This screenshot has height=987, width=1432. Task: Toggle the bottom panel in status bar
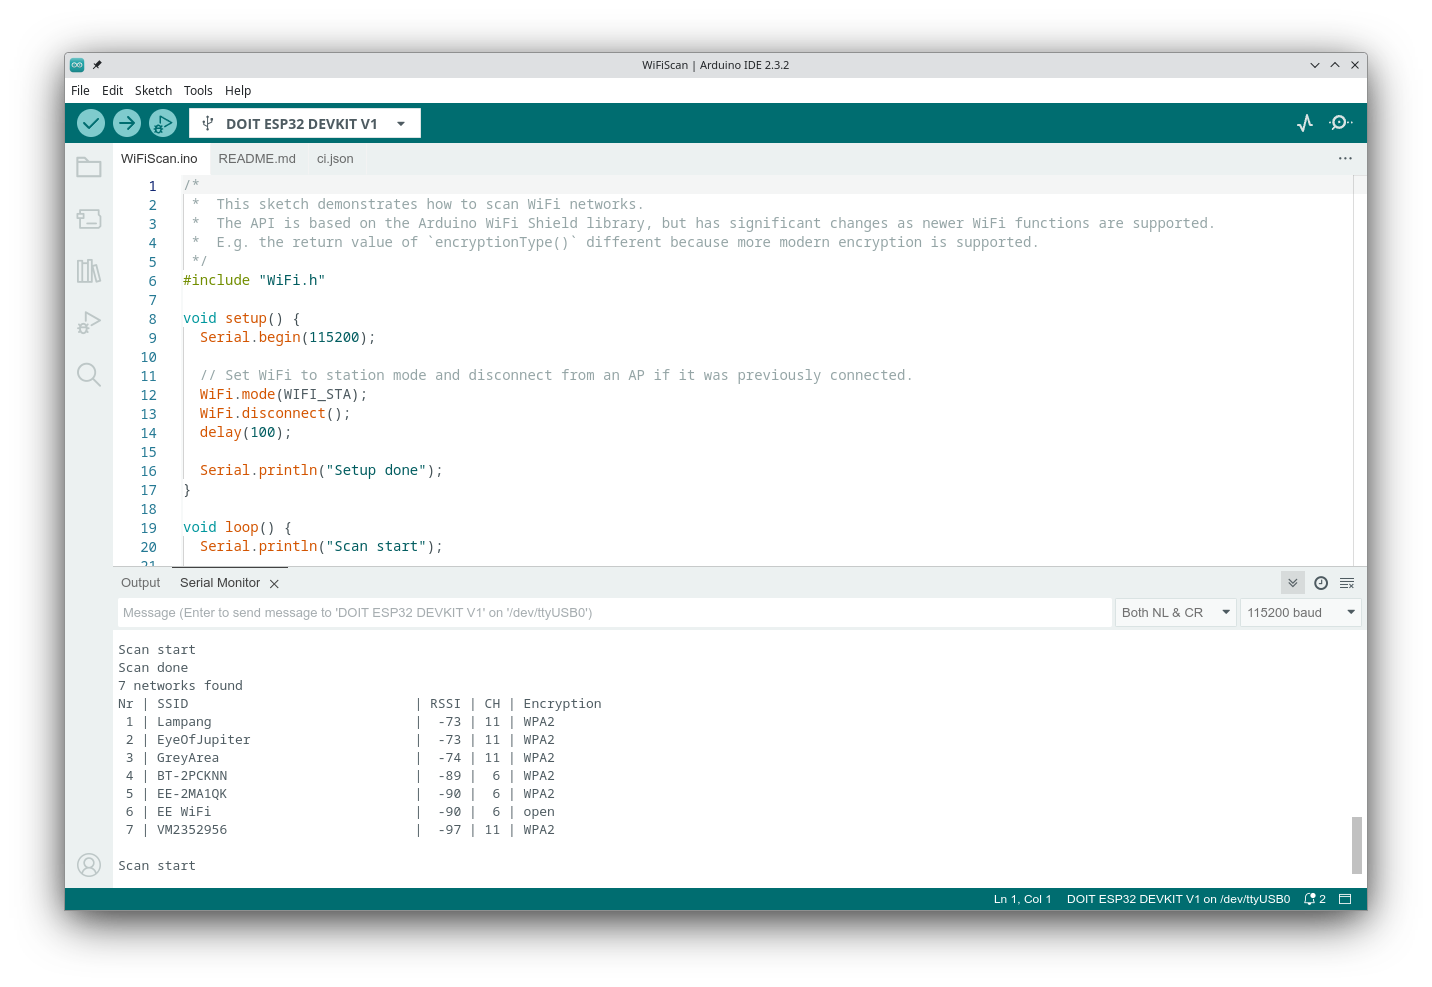click(1345, 899)
